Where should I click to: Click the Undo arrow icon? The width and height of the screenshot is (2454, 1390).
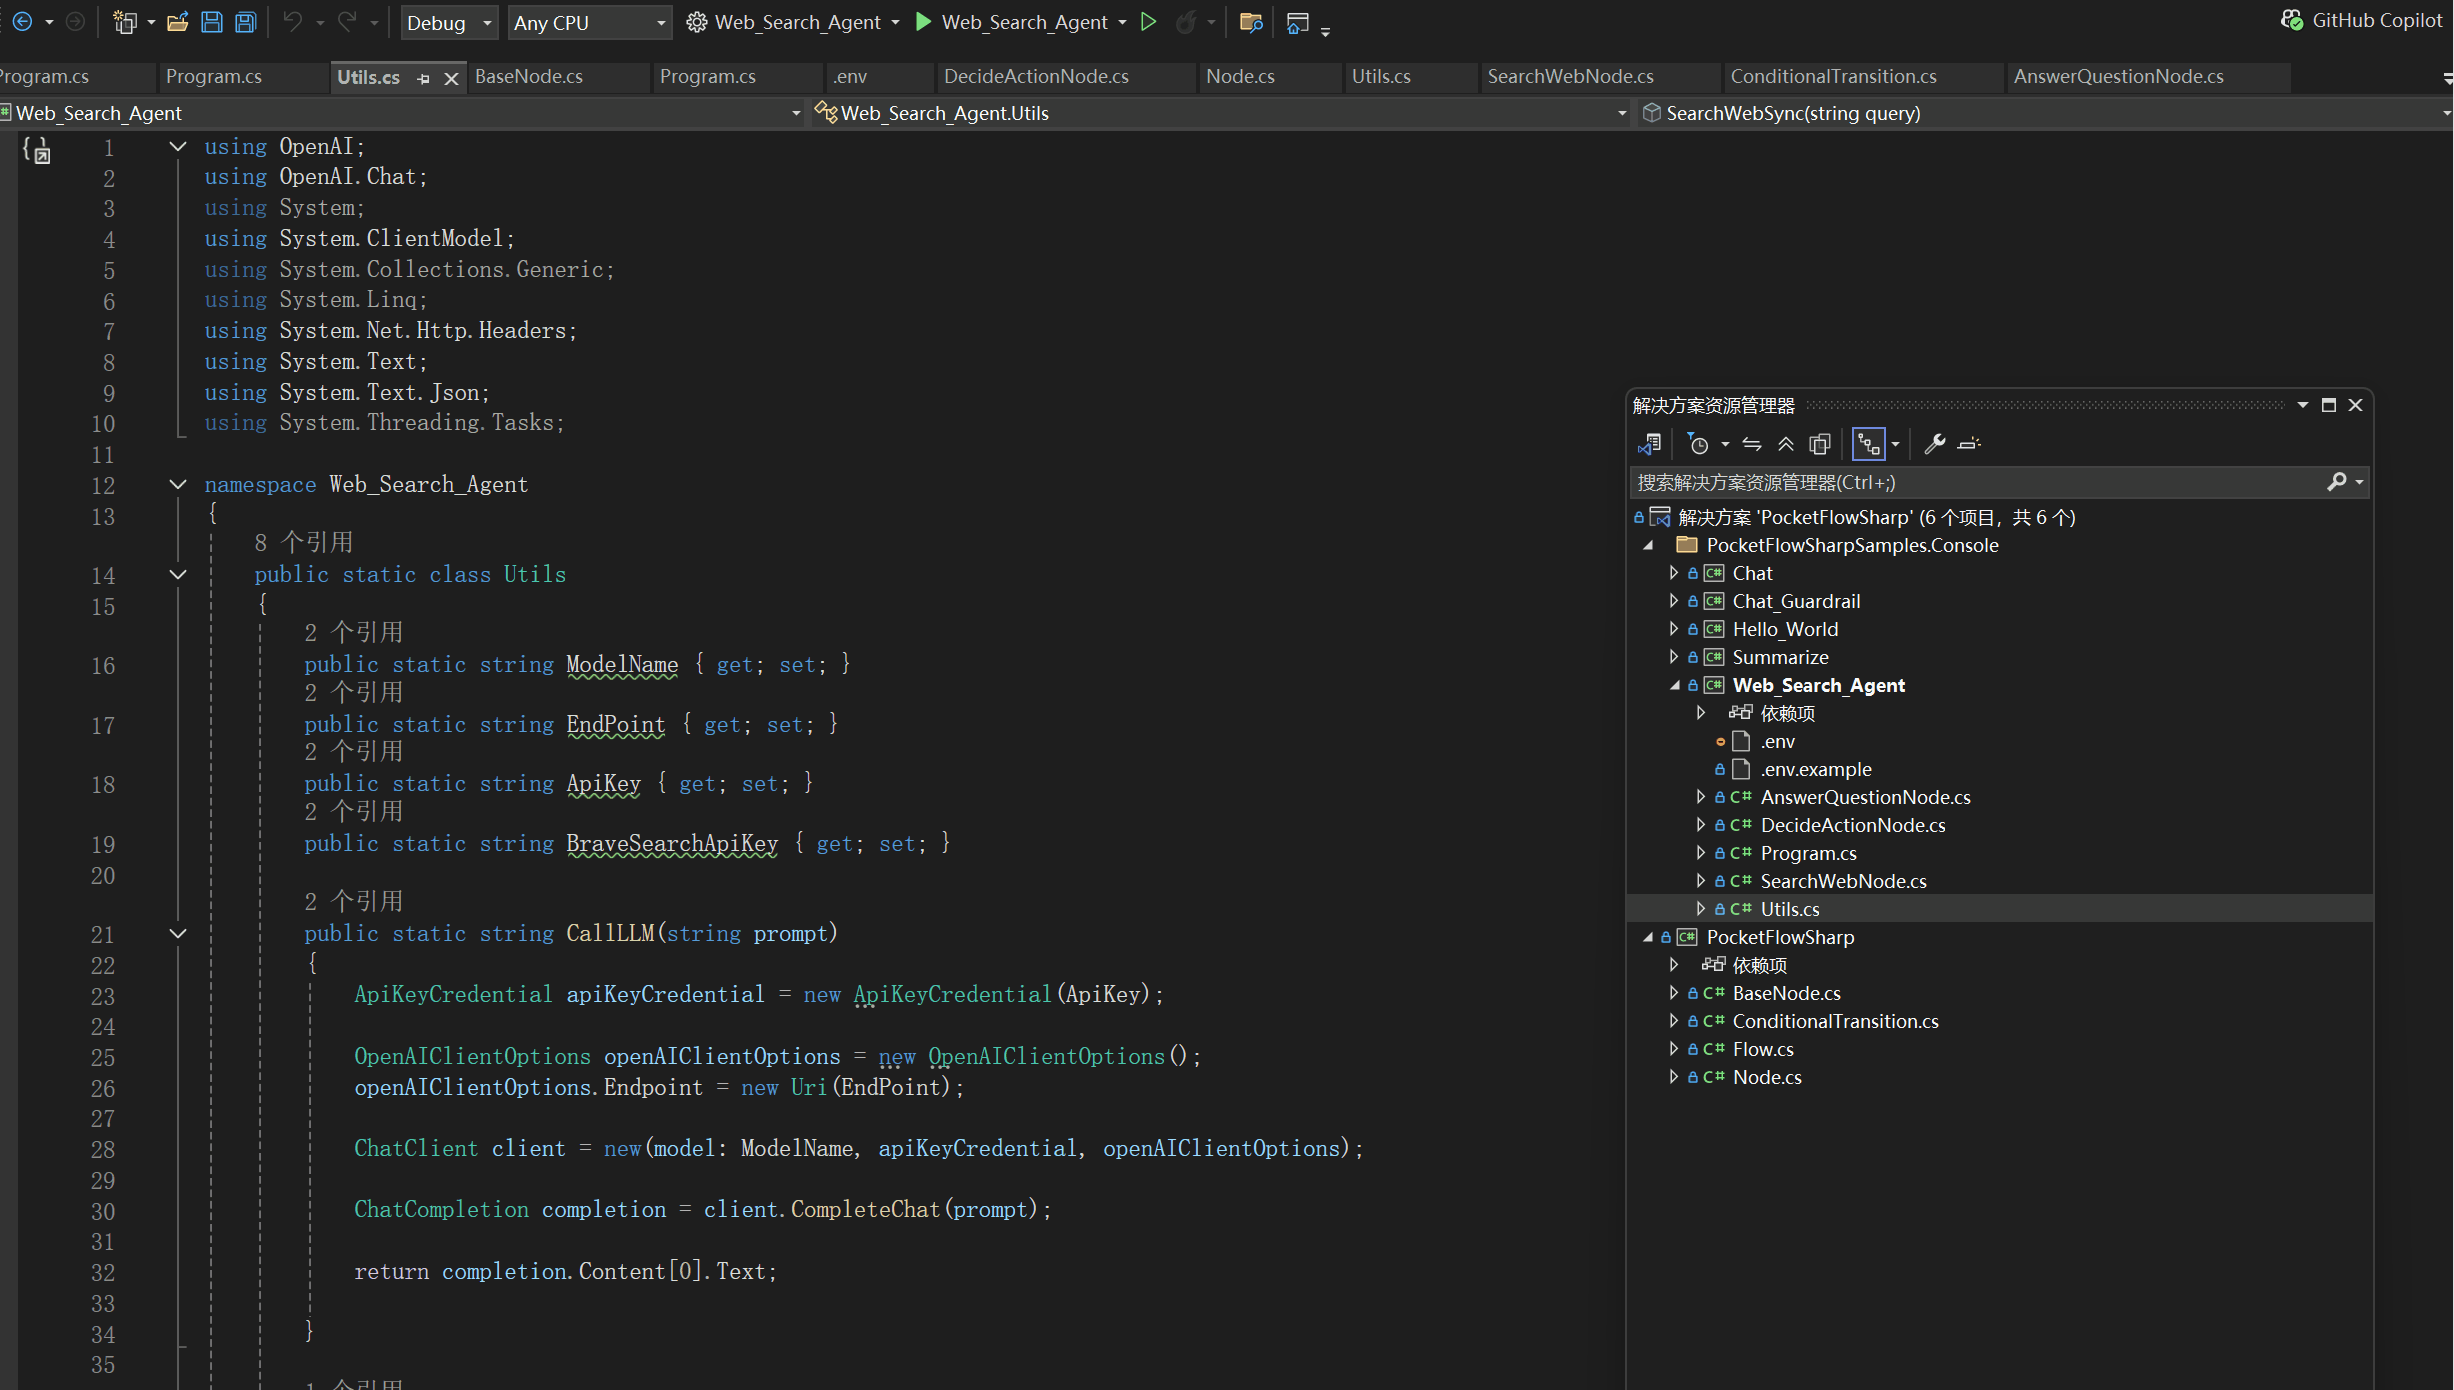[x=293, y=22]
